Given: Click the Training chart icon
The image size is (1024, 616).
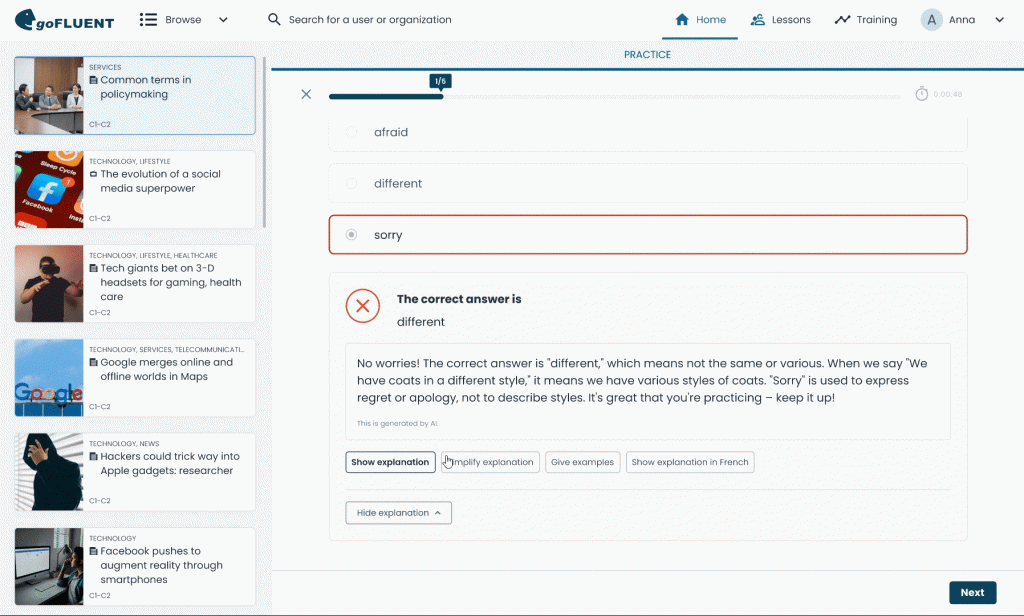Looking at the screenshot, I should click(x=842, y=20).
